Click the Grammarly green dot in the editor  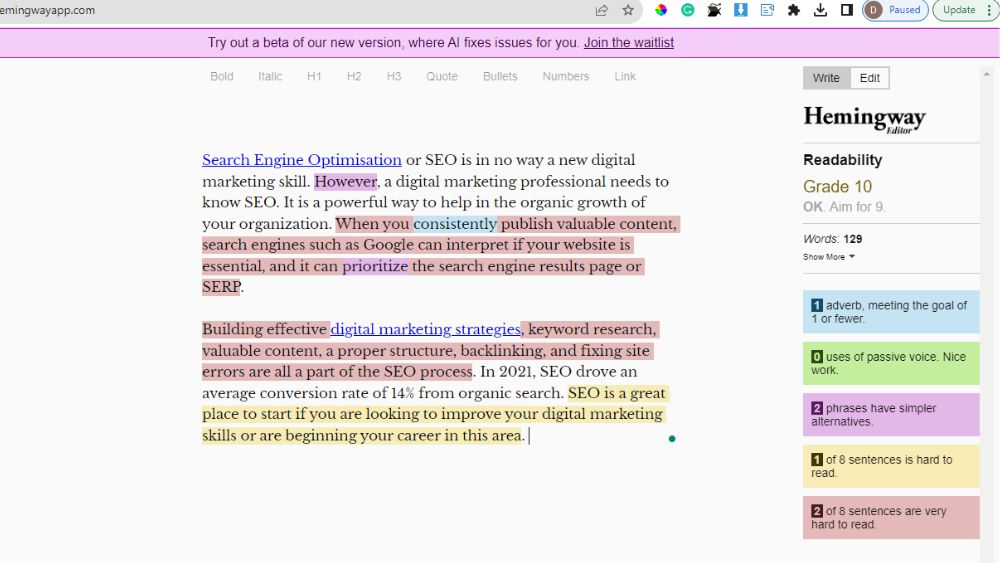click(672, 439)
